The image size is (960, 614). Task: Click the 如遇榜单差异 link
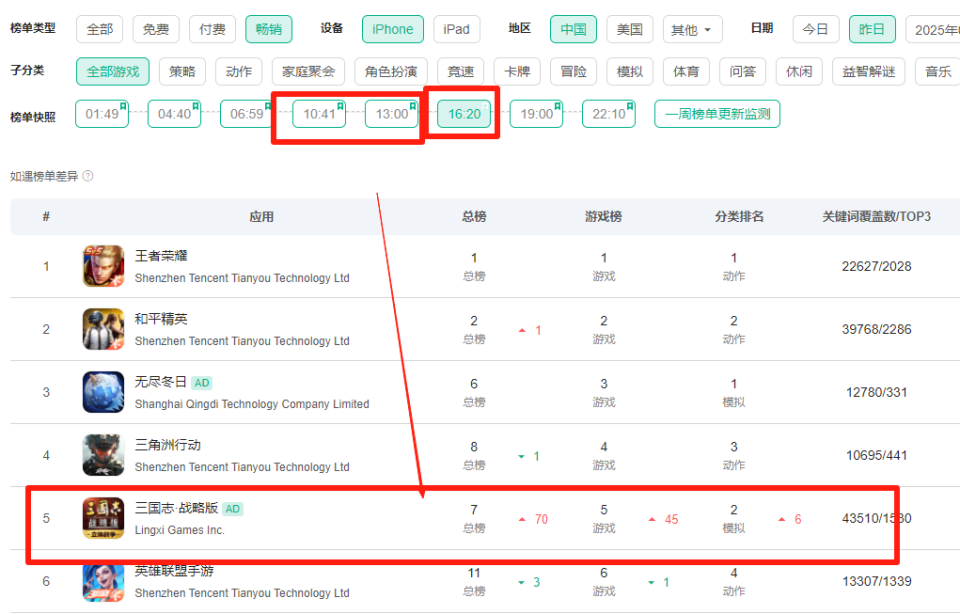click(x=44, y=176)
